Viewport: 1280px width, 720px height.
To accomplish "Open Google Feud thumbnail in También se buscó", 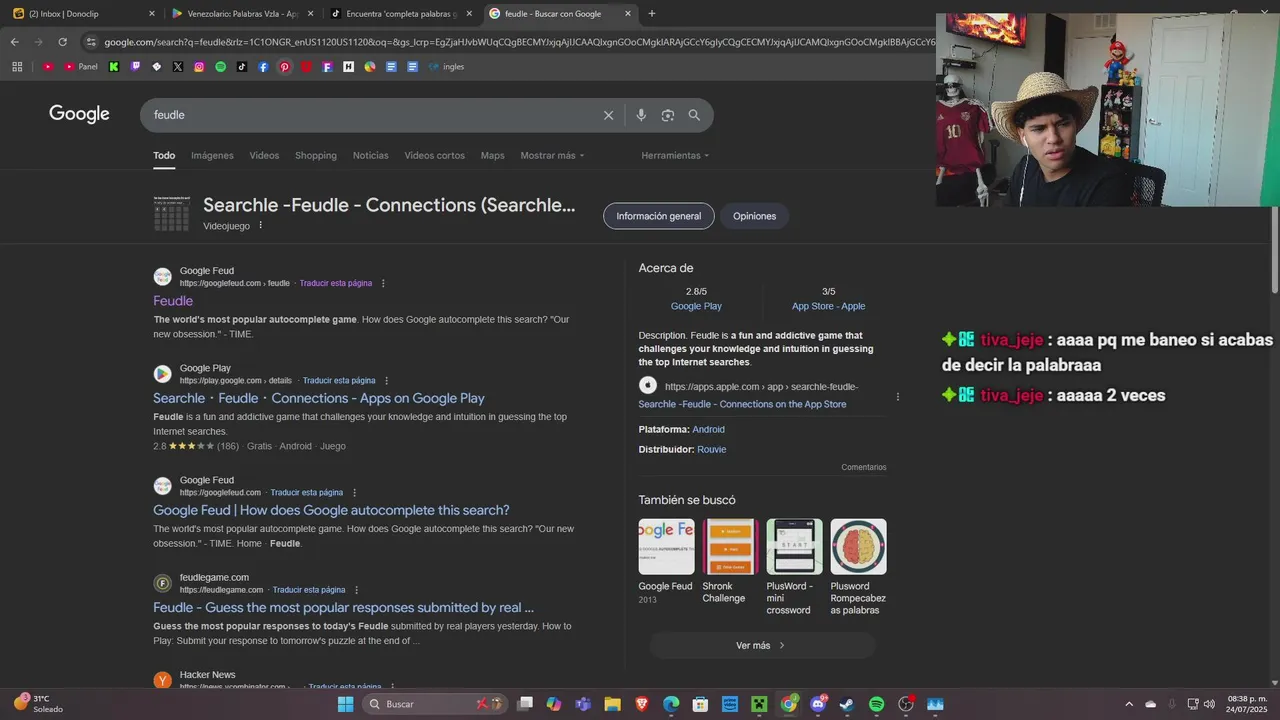I will [x=666, y=547].
